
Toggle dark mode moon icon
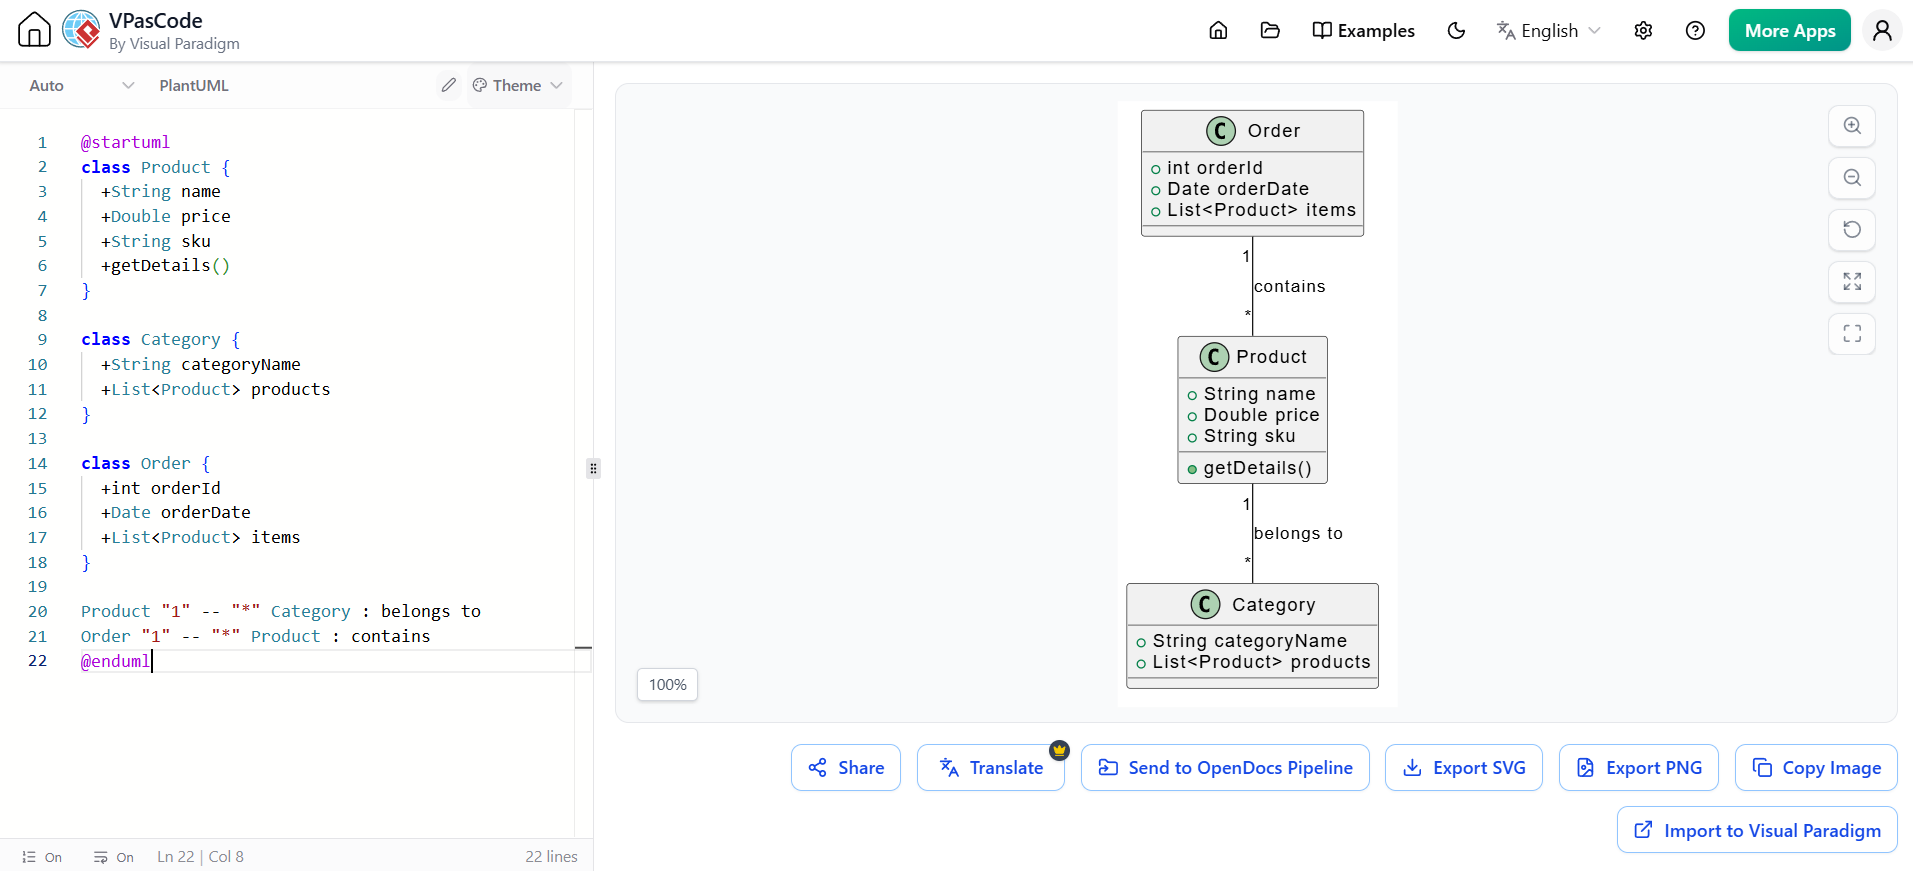[1456, 31]
